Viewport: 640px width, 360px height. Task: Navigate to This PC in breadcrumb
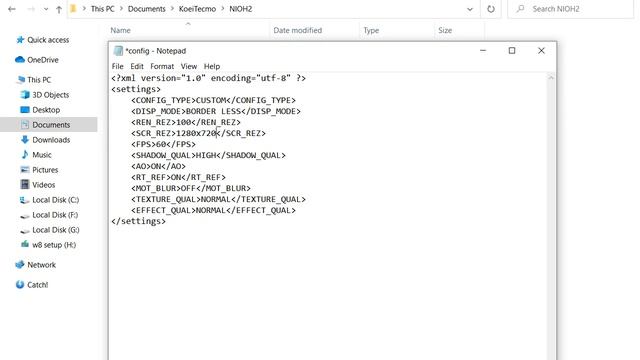[102, 9]
